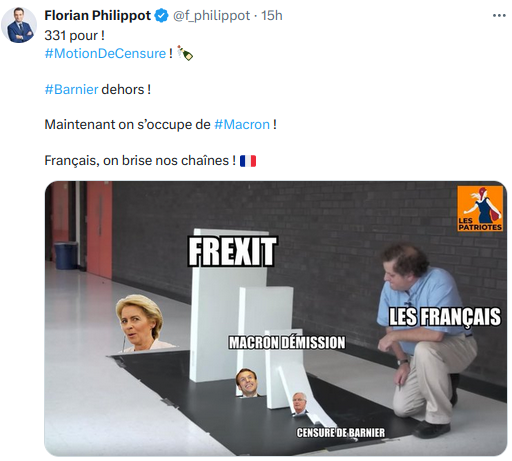
Task: Click the French flag emoji
Action: (x=248, y=161)
